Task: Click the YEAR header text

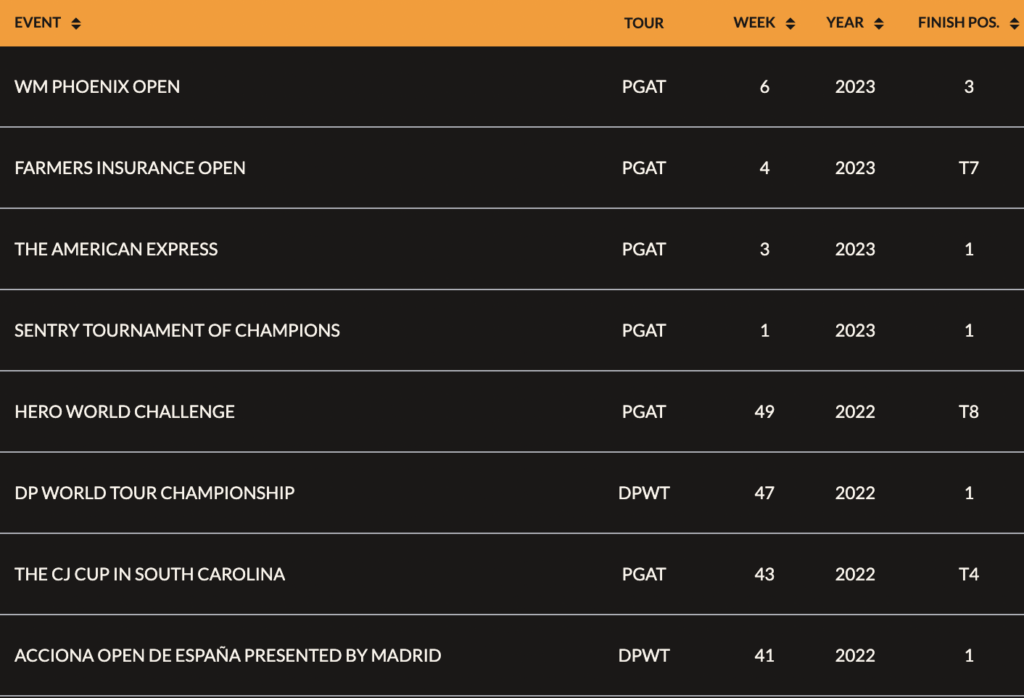Action: 844,23
